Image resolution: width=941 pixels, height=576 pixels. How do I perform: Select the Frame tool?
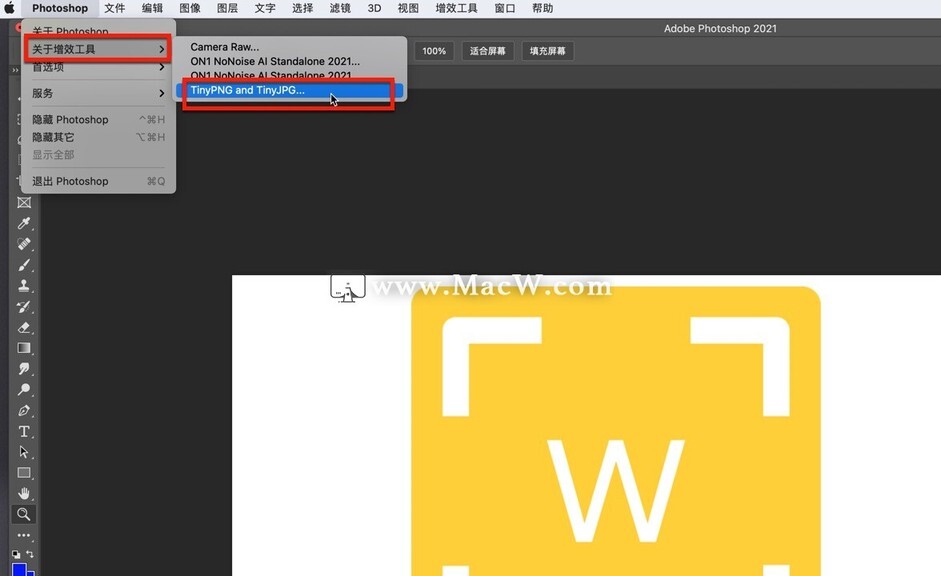point(24,203)
